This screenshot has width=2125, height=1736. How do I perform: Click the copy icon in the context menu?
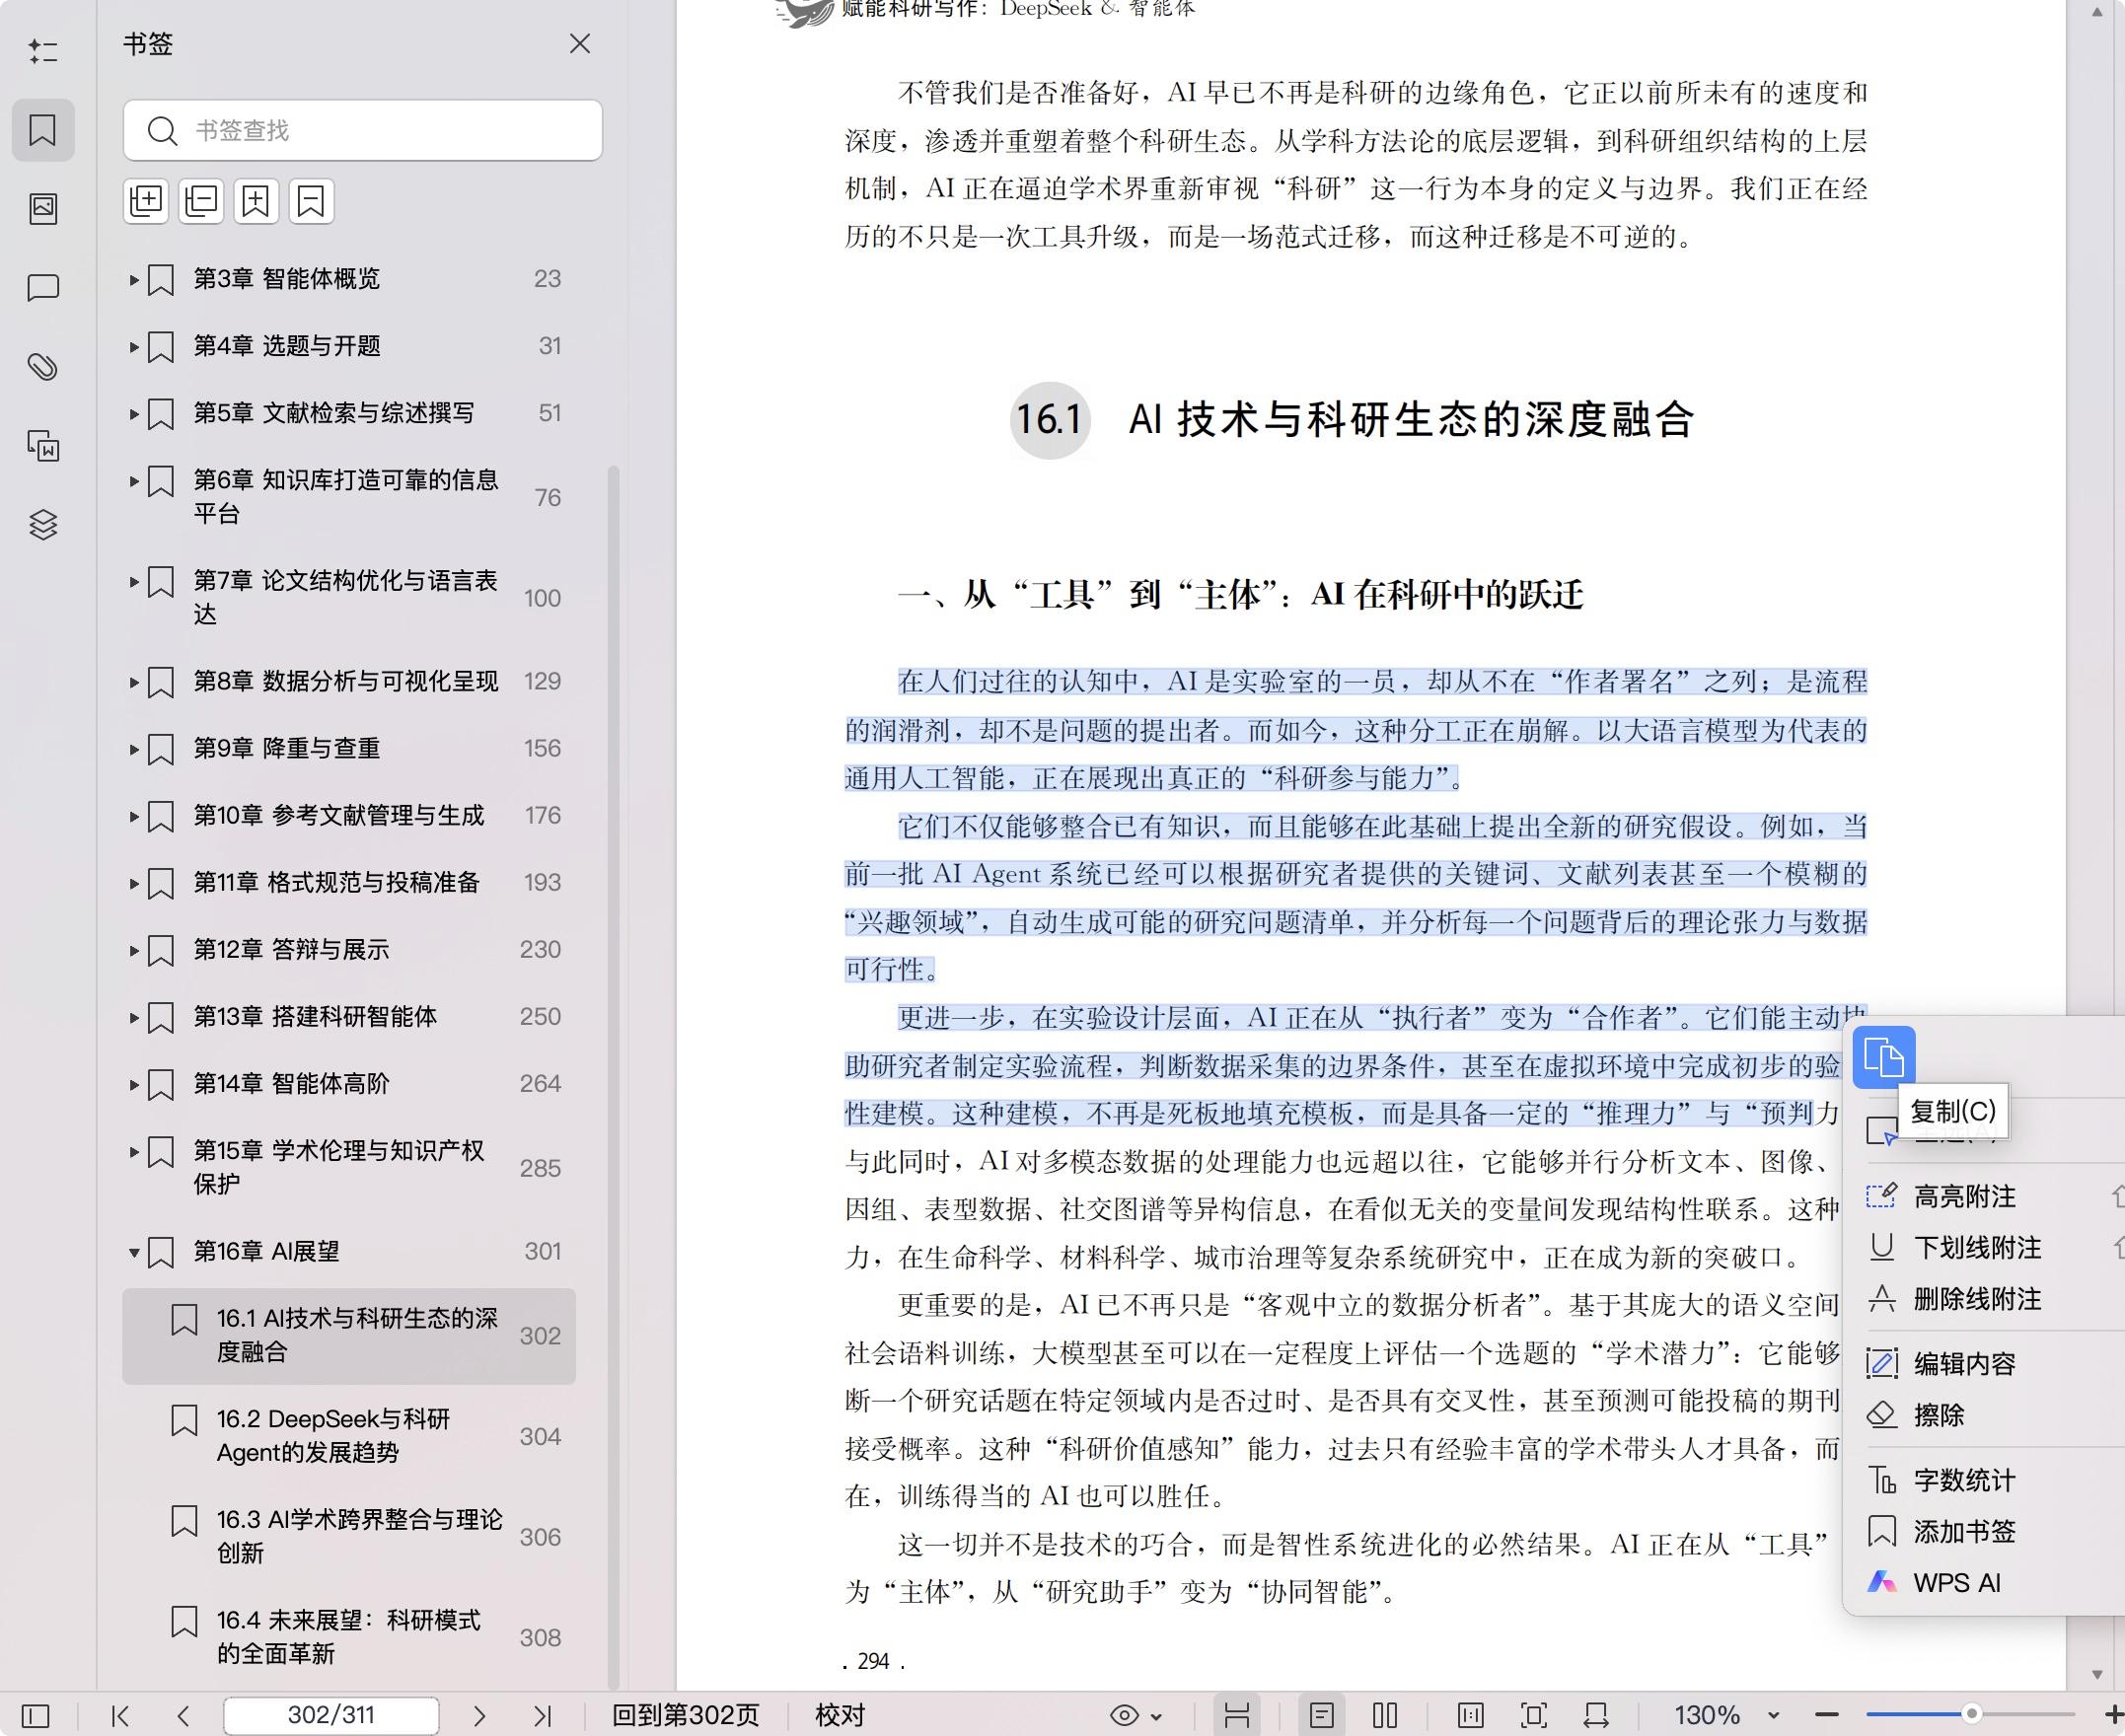(x=1884, y=1057)
